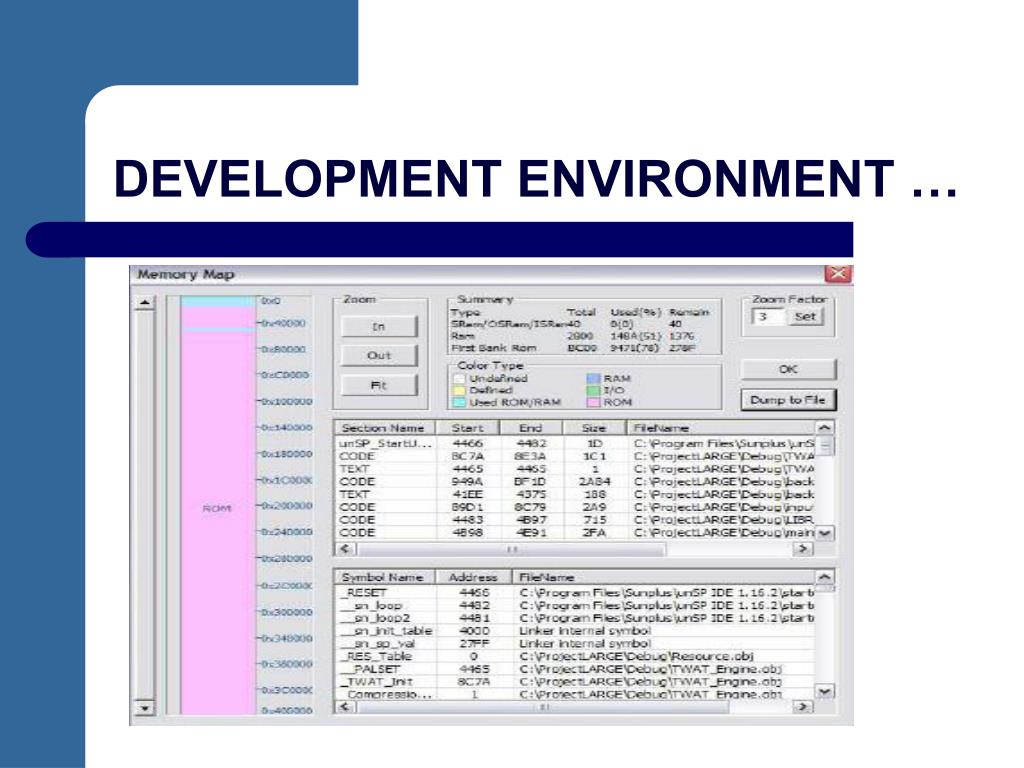Click the 0x100000 address marker
The width and height of the screenshot is (1024, 768).
286,402
